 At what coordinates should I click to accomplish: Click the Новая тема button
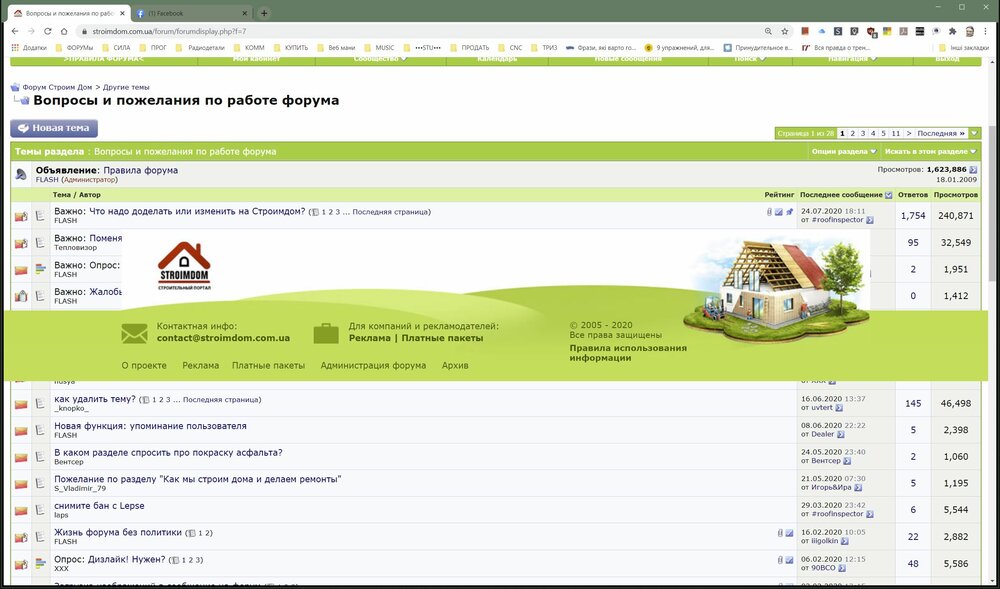[54, 128]
